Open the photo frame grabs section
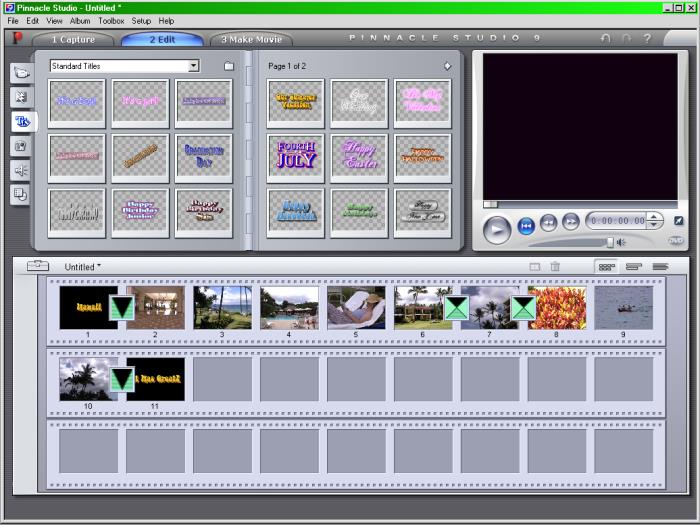700x525 pixels. (21, 146)
